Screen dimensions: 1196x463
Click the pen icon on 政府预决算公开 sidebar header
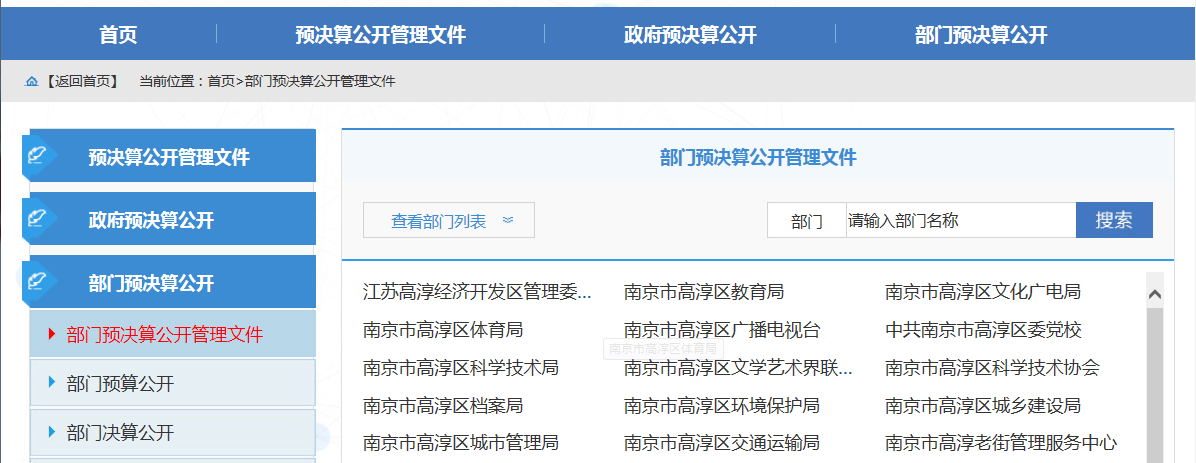(37, 219)
